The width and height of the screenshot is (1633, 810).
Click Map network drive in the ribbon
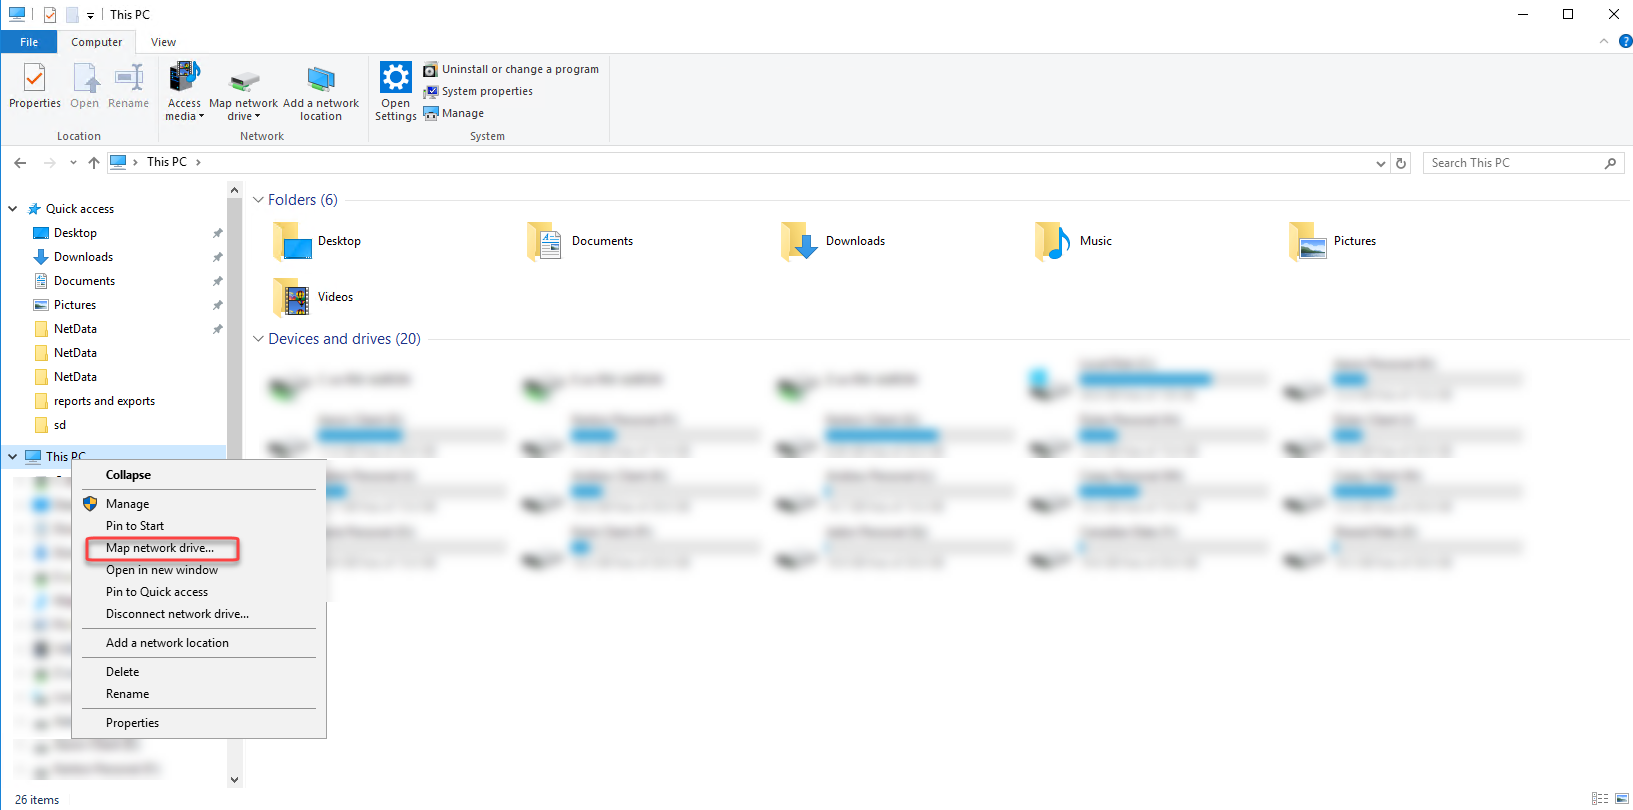coord(243,91)
